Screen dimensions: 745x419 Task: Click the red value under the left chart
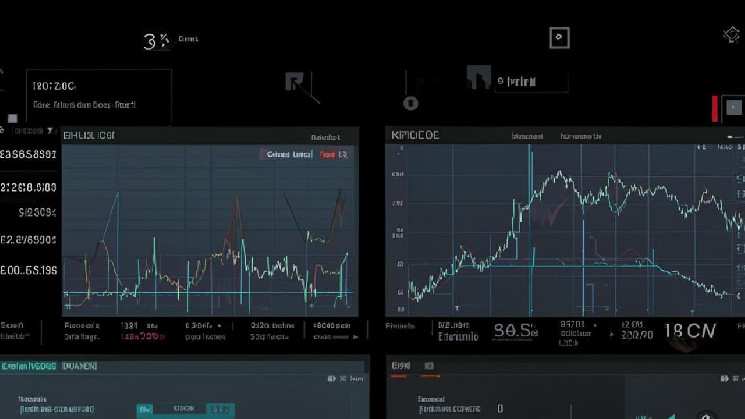(x=143, y=336)
